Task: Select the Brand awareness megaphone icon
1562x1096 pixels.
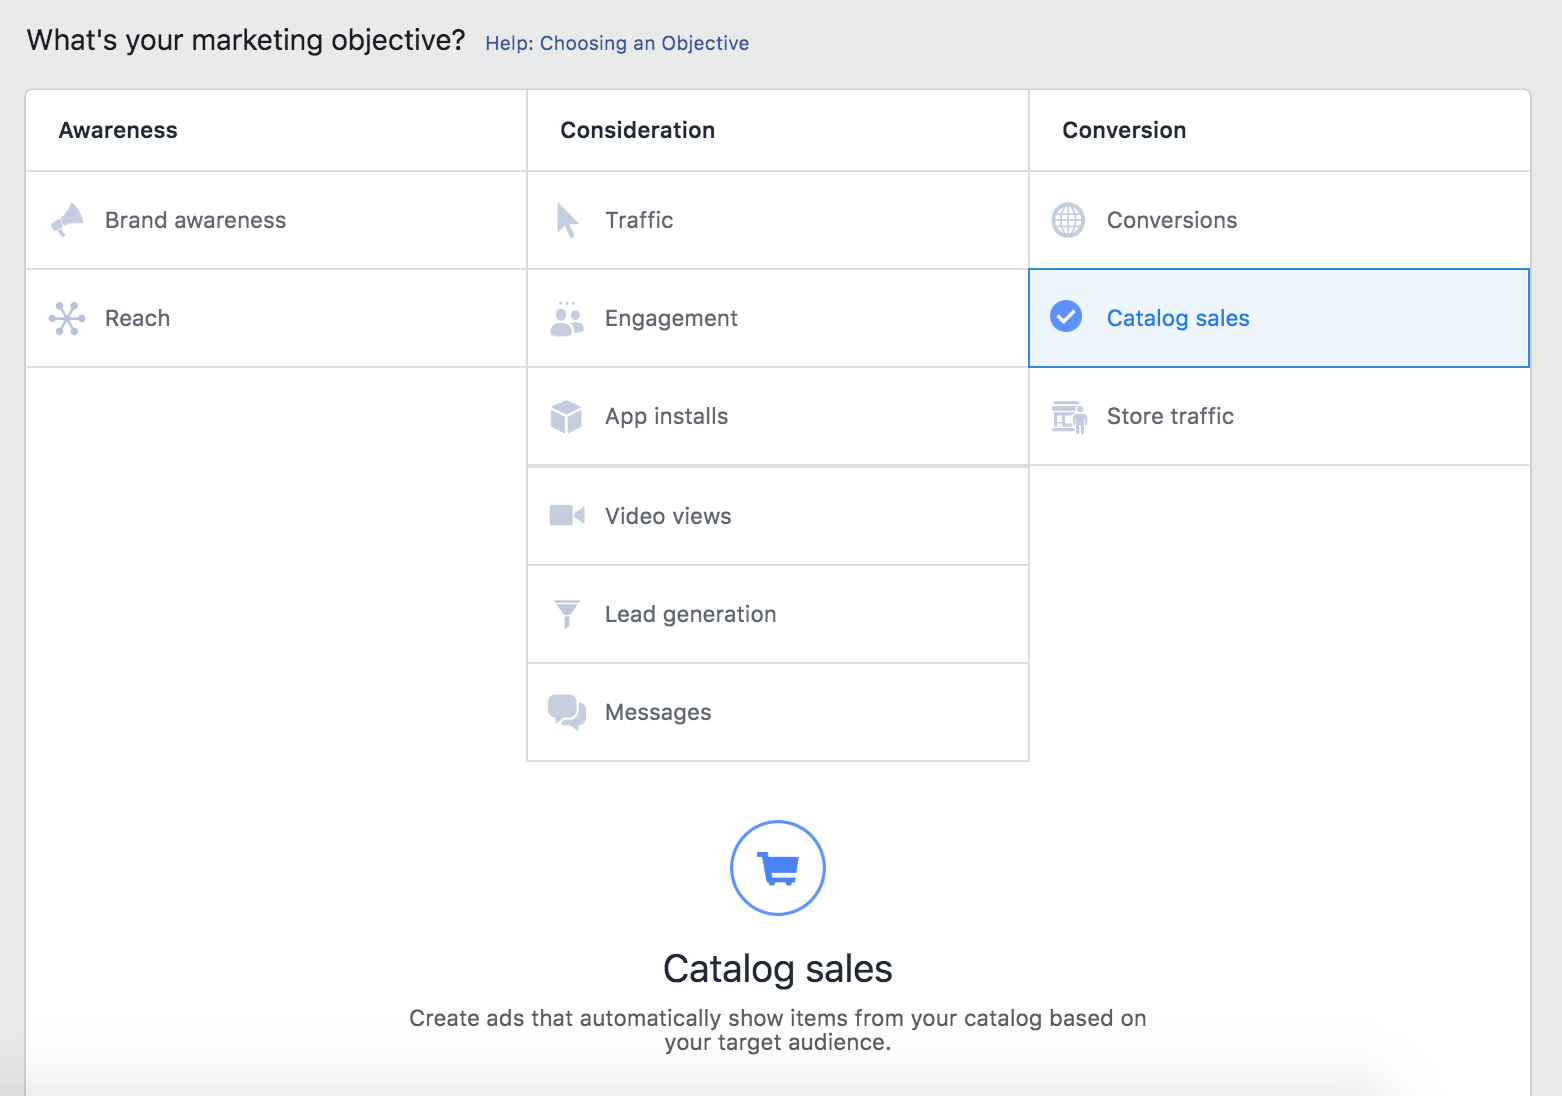Action: tap(66, 219)
